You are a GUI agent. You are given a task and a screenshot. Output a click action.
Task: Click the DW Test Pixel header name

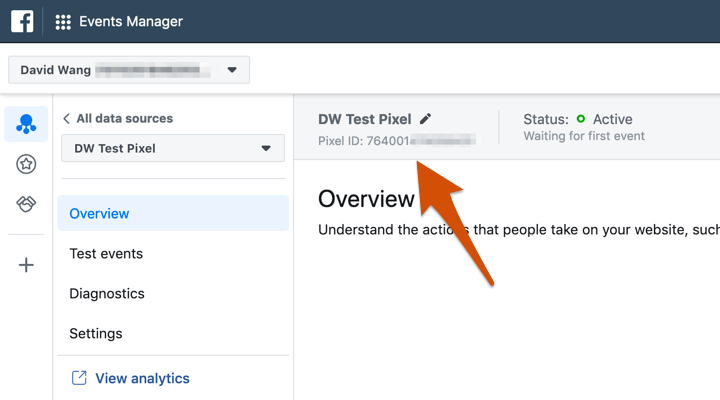(x=364, y=119)
